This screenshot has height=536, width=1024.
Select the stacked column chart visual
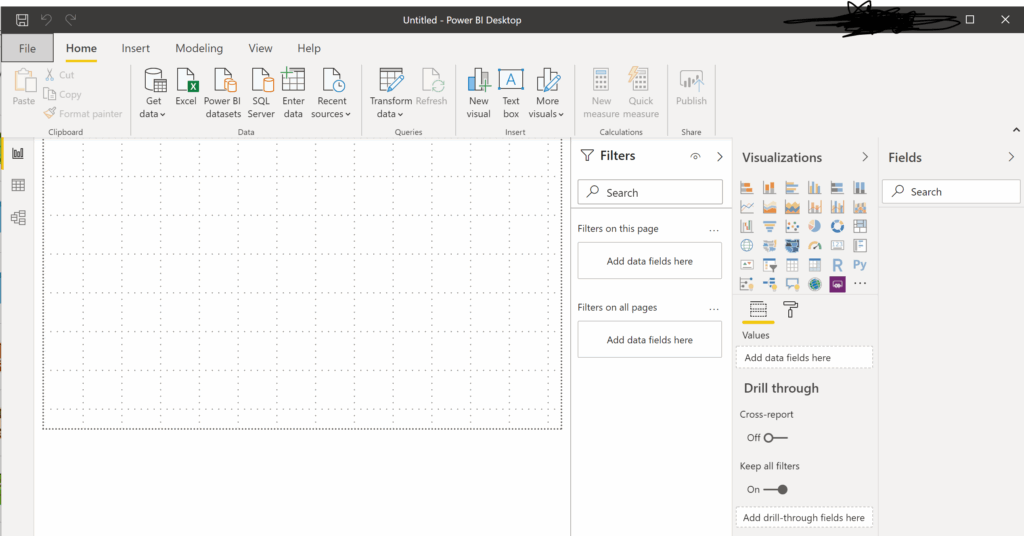point(769,188)
